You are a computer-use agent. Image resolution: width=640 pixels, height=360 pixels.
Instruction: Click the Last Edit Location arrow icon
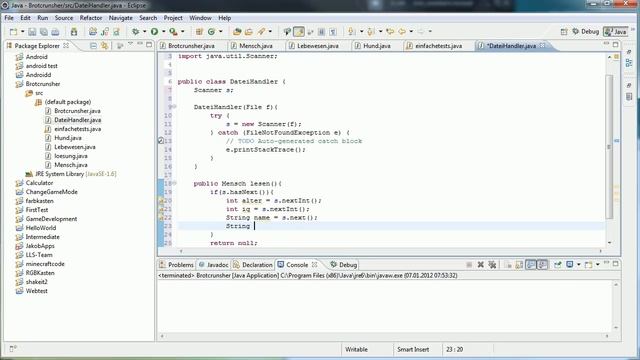pos(390,31)
